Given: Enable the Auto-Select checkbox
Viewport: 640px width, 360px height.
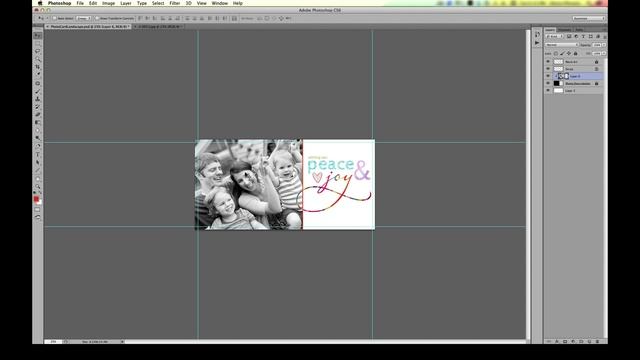Looking at the screenshot, I should 54,18.
